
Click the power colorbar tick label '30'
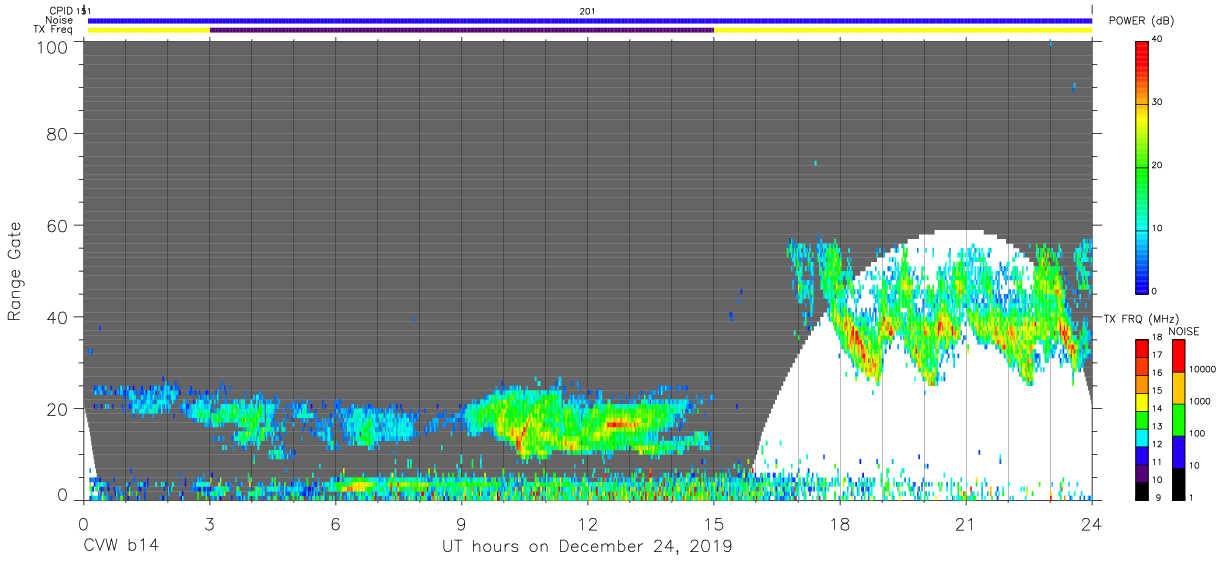[1157, 103]
